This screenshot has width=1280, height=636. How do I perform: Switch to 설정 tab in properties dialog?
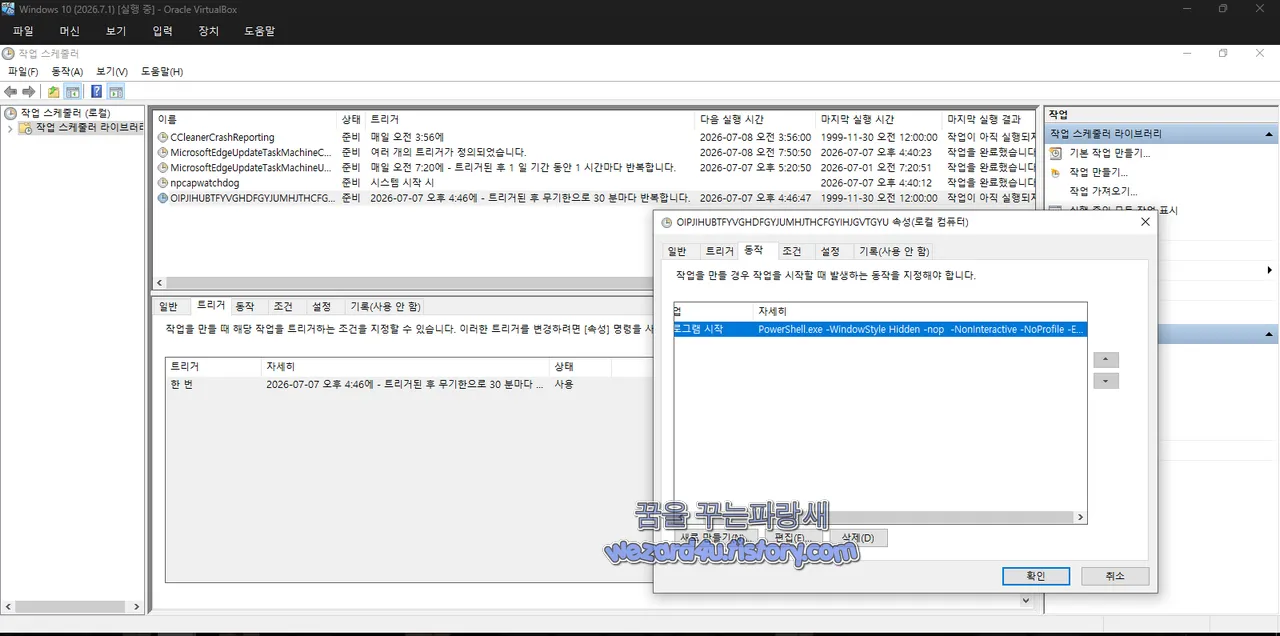click(830, 251)
